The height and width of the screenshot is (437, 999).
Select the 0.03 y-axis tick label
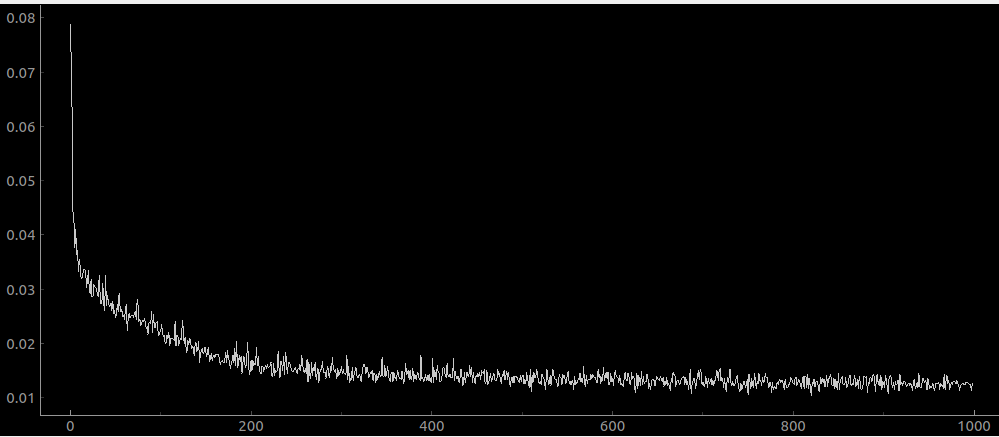tap(20, 290)
